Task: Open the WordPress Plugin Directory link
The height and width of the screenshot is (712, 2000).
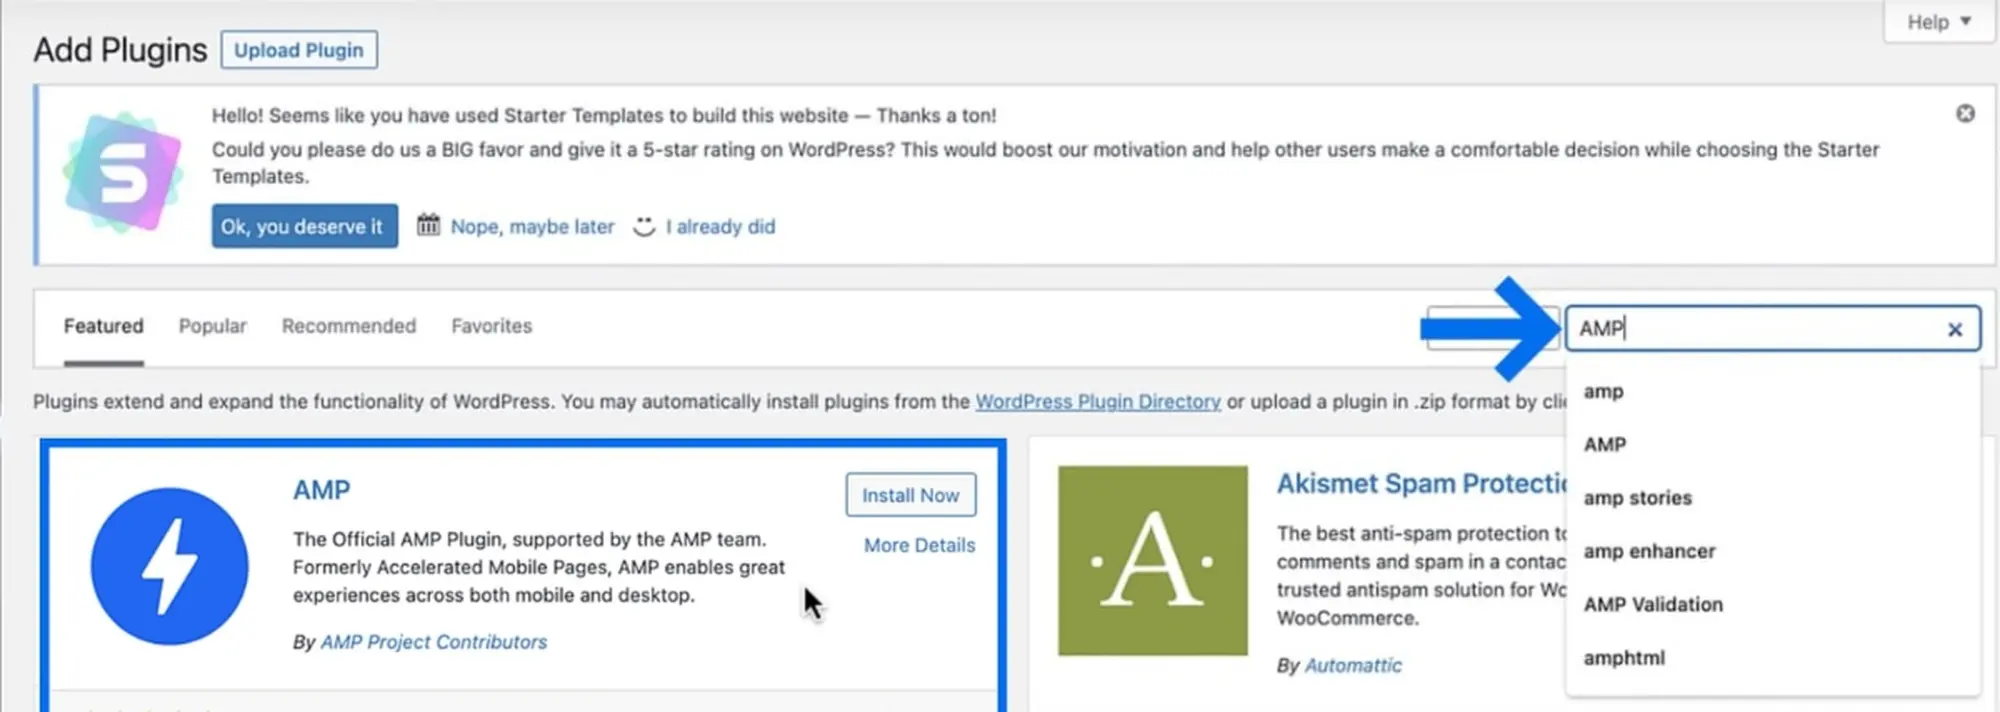Action: (1098, 401)
